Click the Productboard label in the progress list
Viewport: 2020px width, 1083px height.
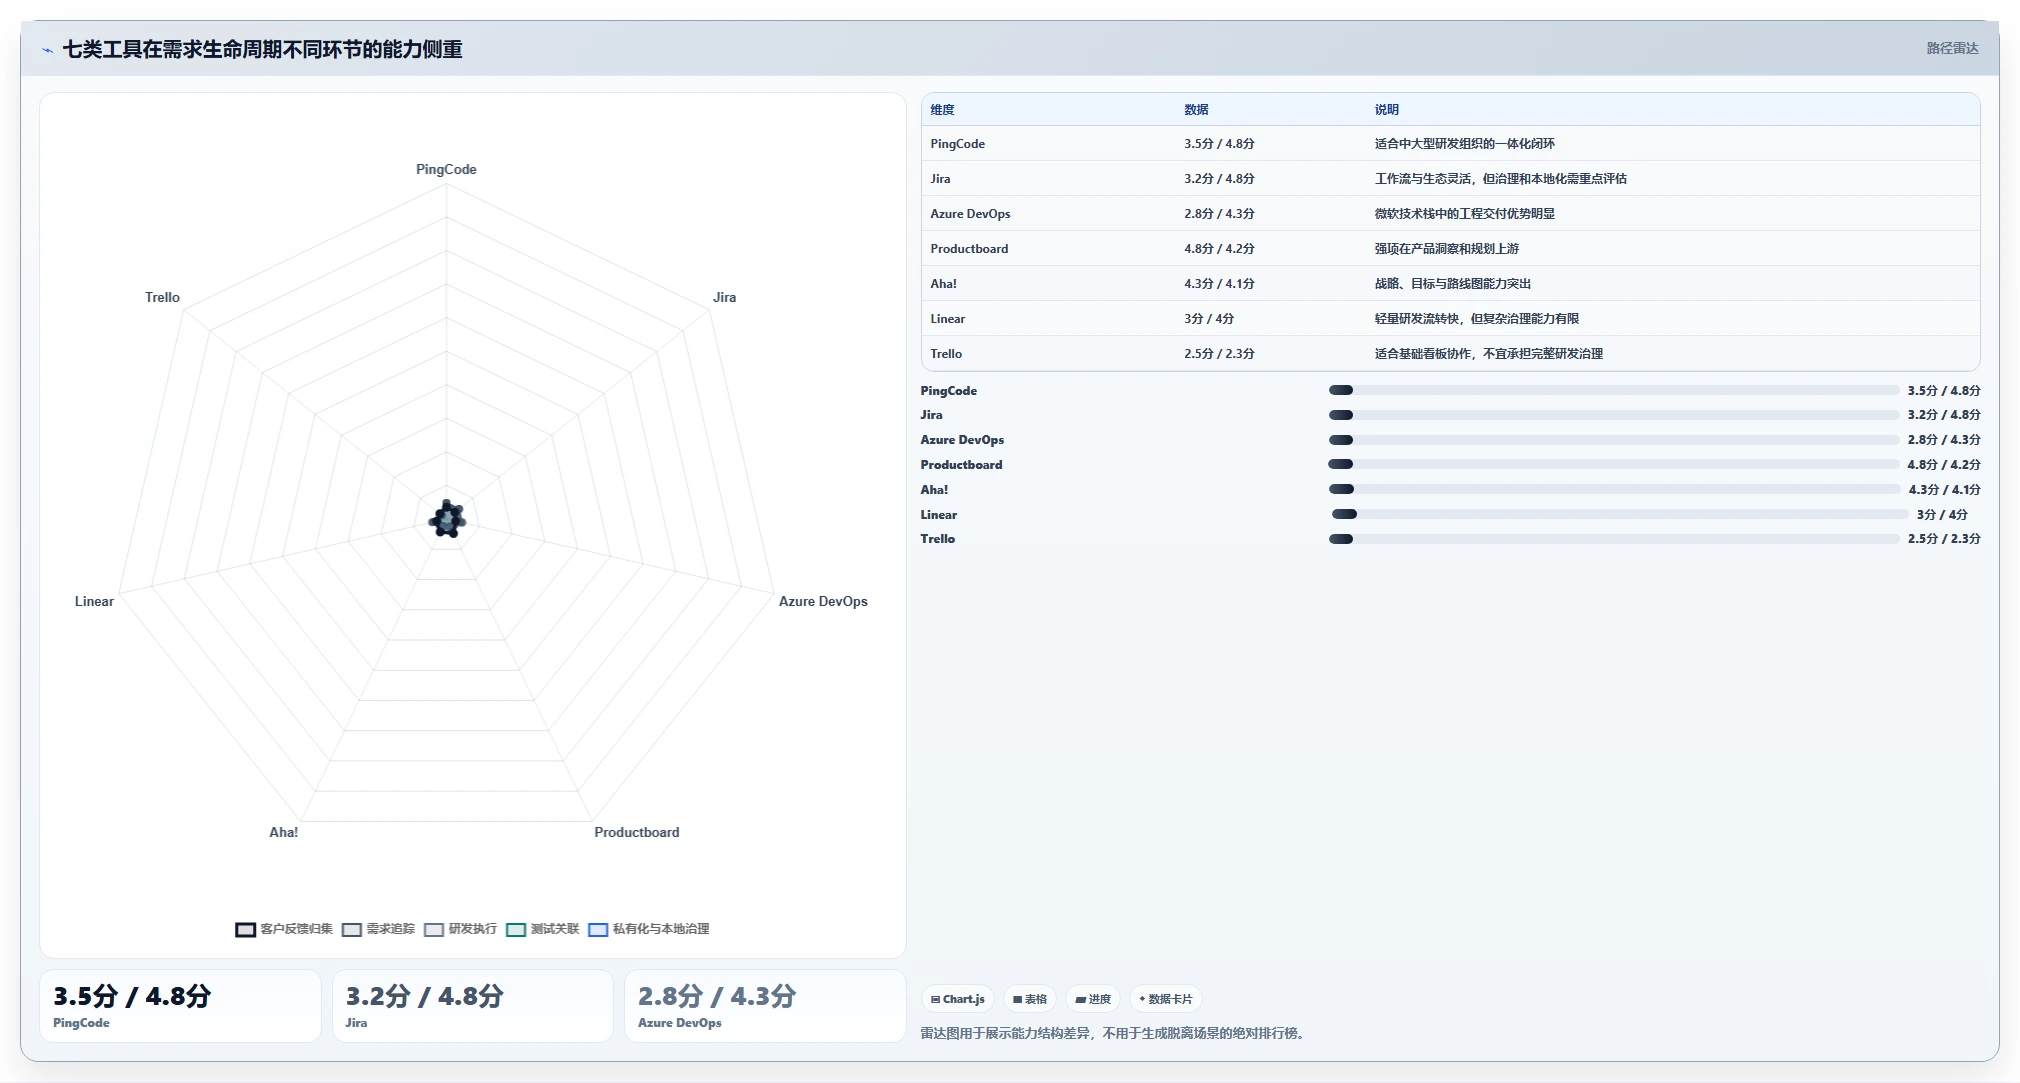[x=961, y=465]
